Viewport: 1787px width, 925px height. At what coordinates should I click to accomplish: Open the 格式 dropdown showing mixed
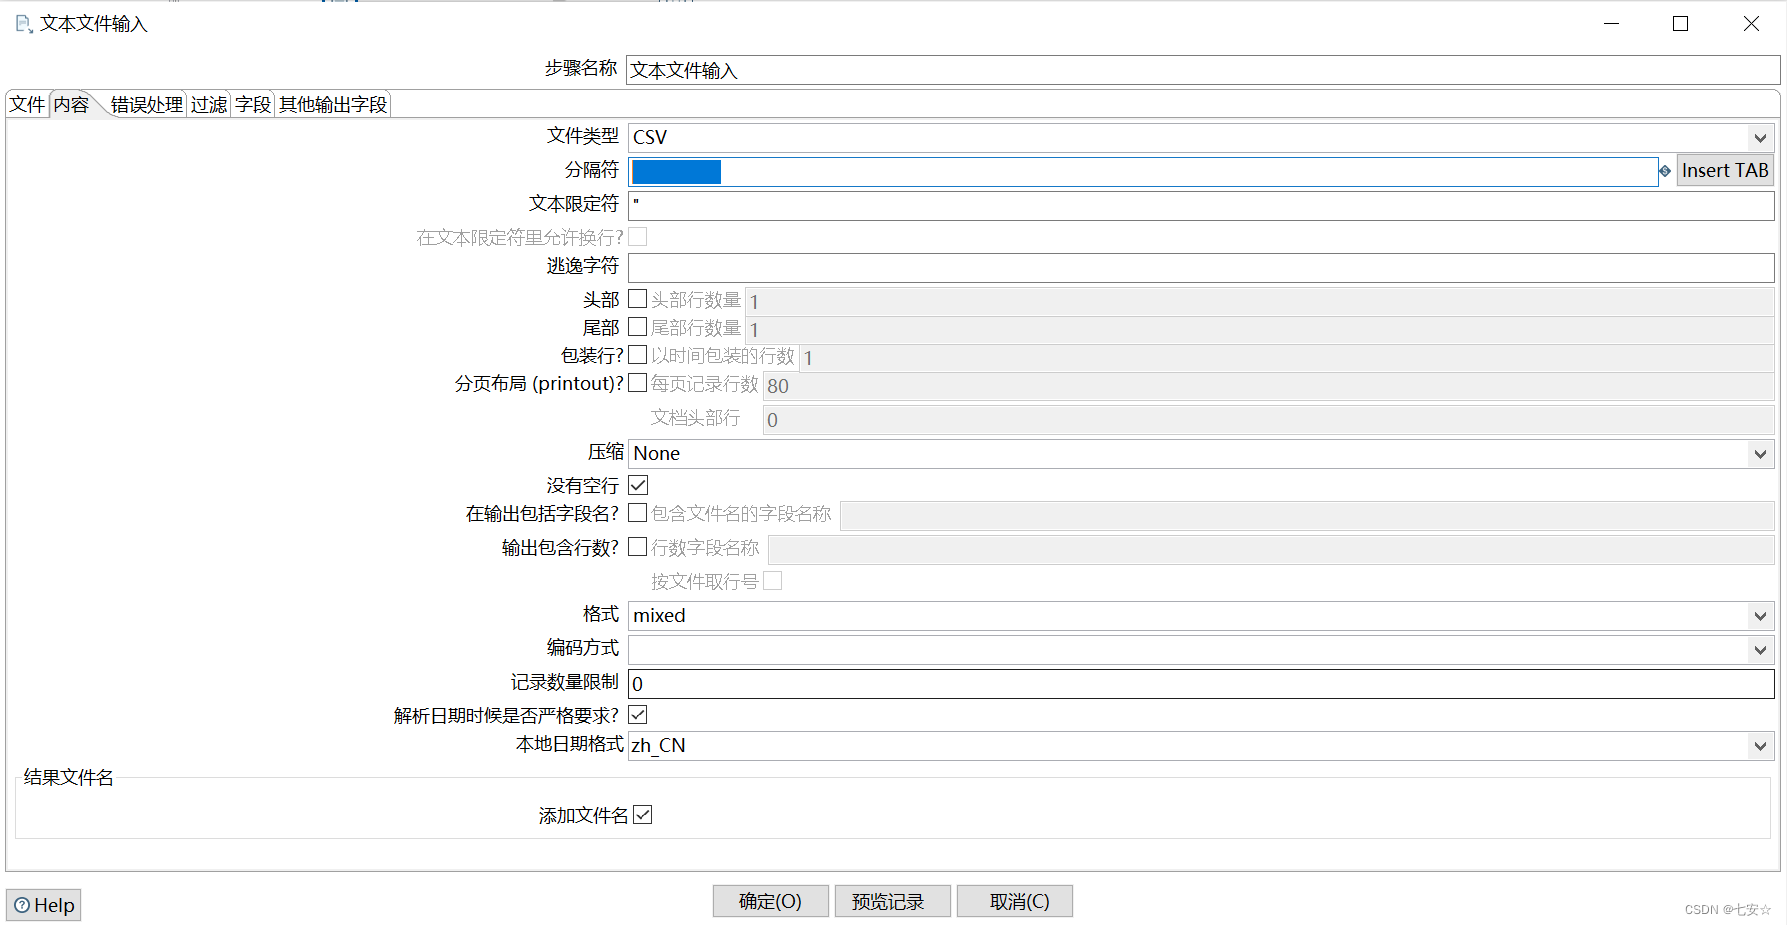[1759, 615]
